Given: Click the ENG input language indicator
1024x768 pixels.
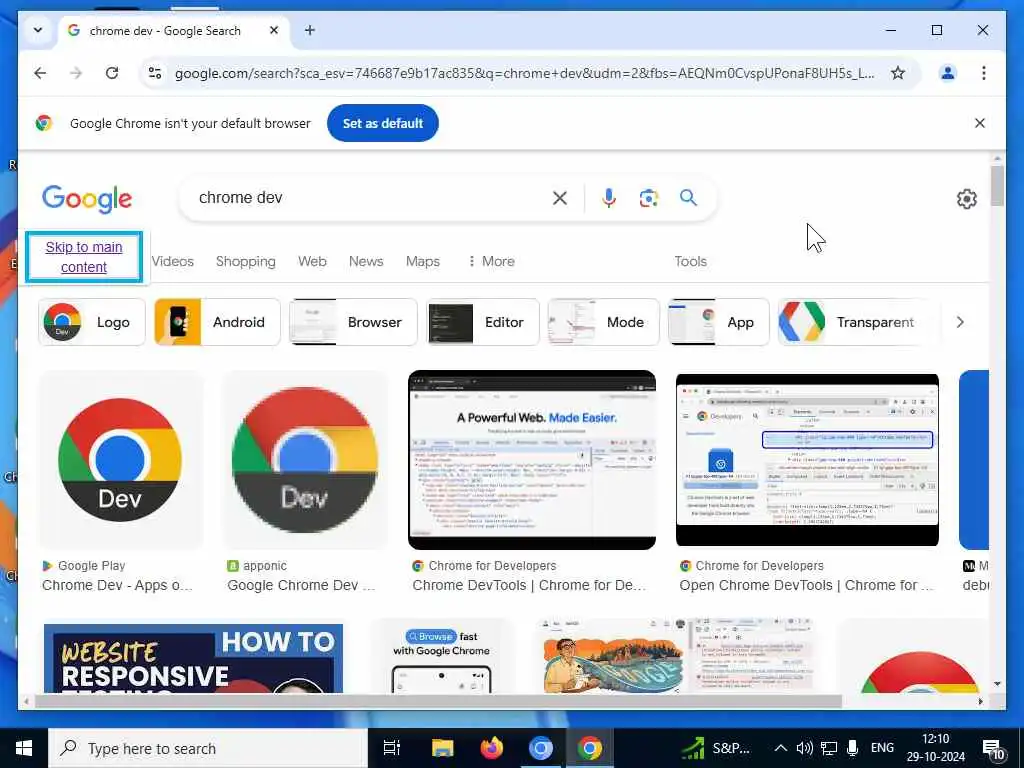Looking at the screenshot, I should click(882, 748).
